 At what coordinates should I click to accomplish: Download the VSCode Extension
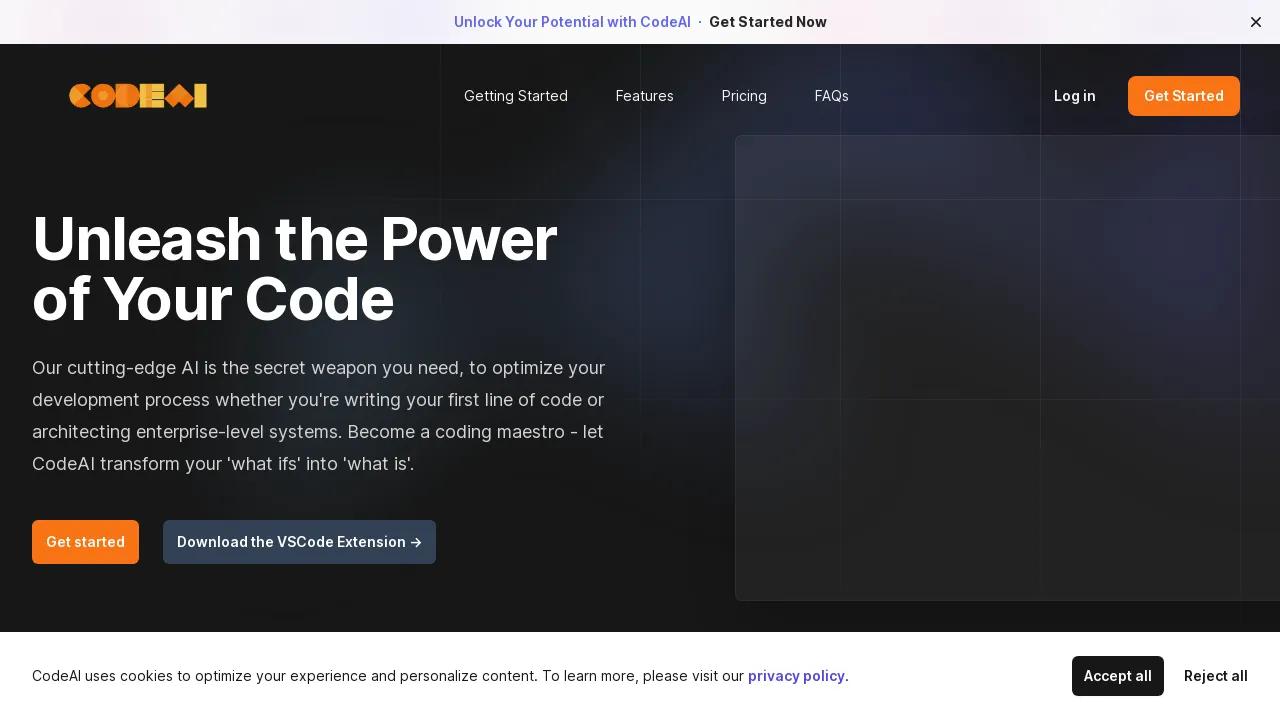tap(299, 542)
